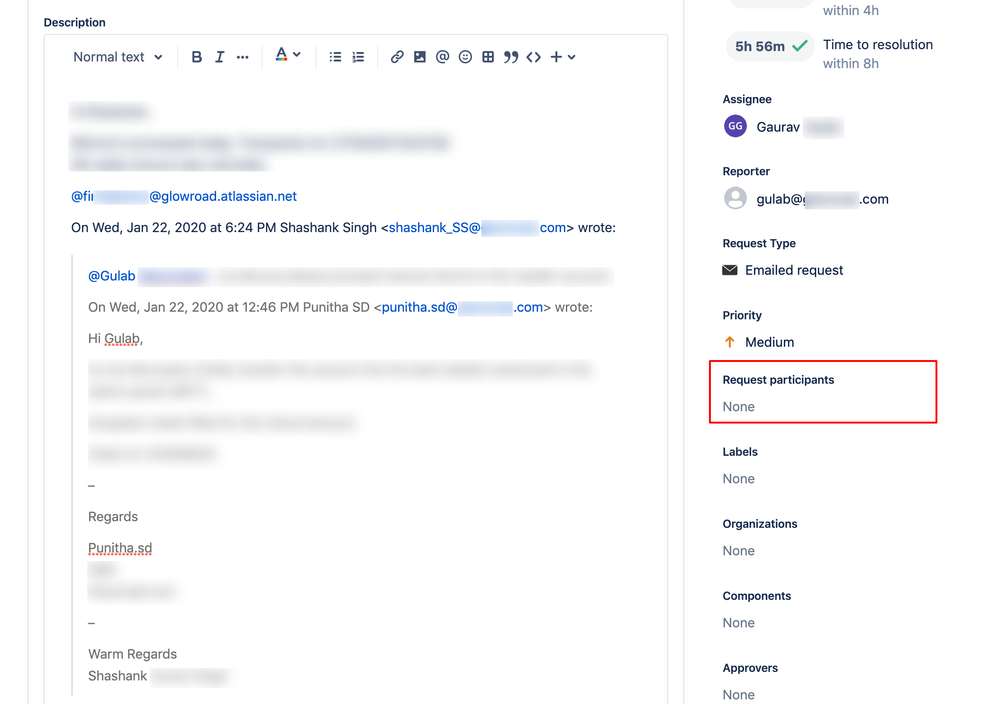Toggle blockquote formatting

510,57
